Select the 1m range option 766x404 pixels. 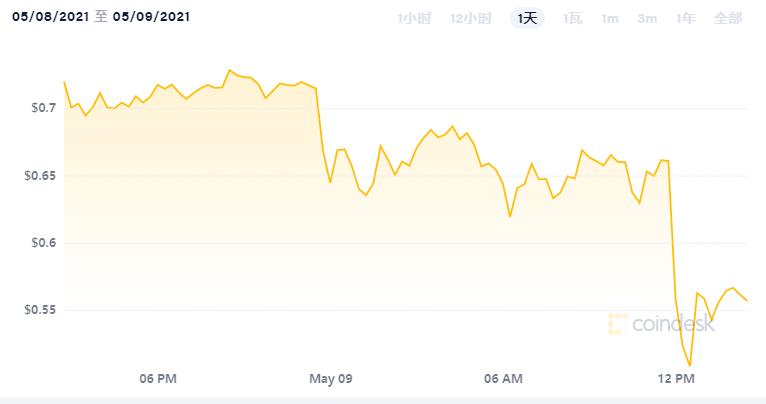(x=609, y=18)
